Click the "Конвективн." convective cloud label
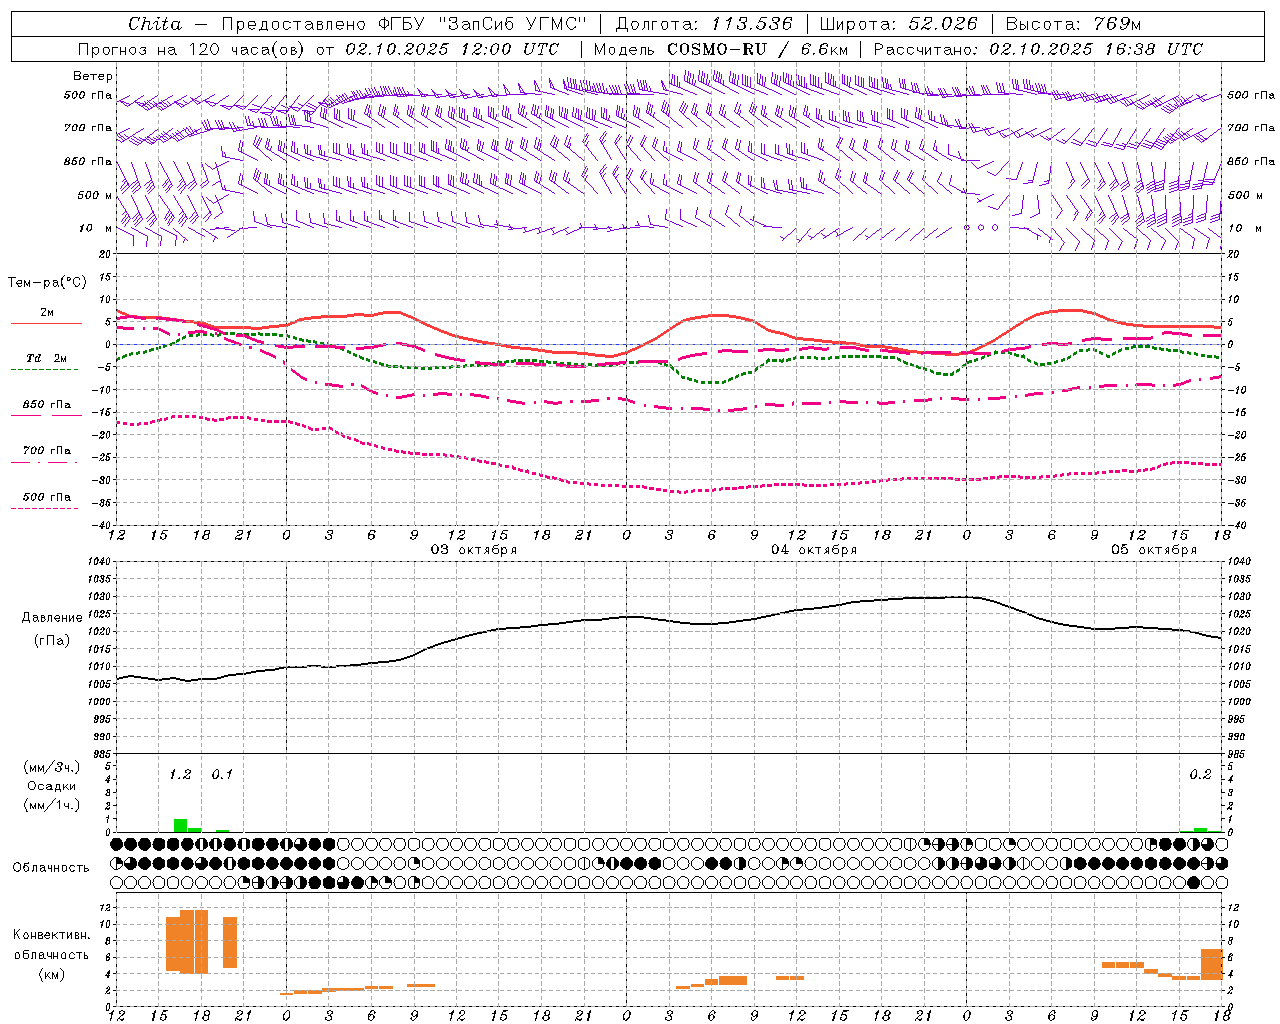Image resolution: width=1280 pixels, height=1024 pixels. pyautogui.click(x=52, y=935)
